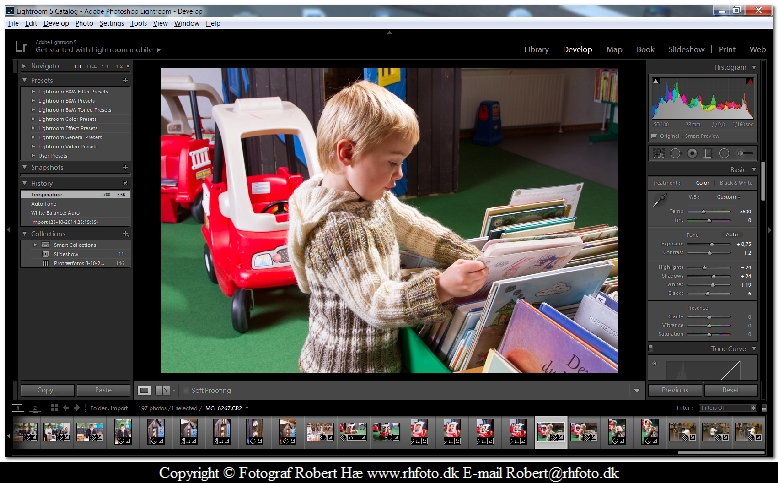This screenshot has width=778, height=483.
Task: Collapse the Snapshots panel
Action: tap(24, 167)
